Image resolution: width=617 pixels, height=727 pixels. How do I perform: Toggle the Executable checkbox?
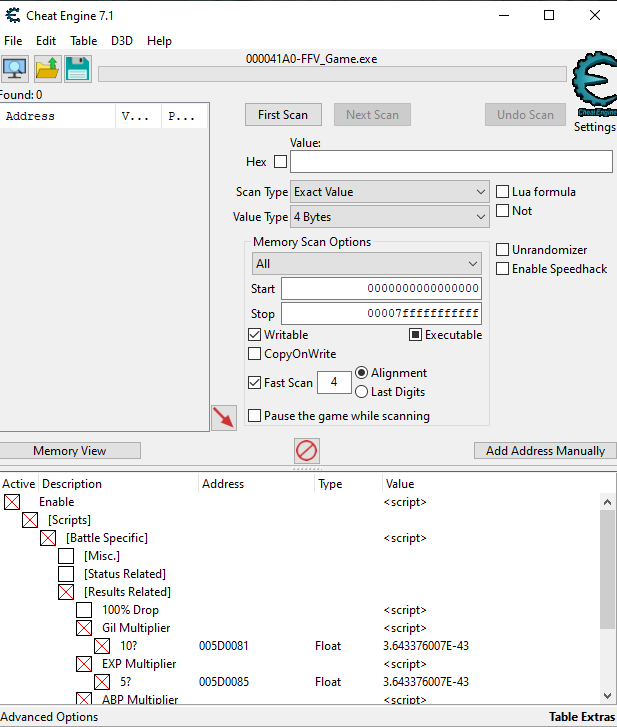415,335
